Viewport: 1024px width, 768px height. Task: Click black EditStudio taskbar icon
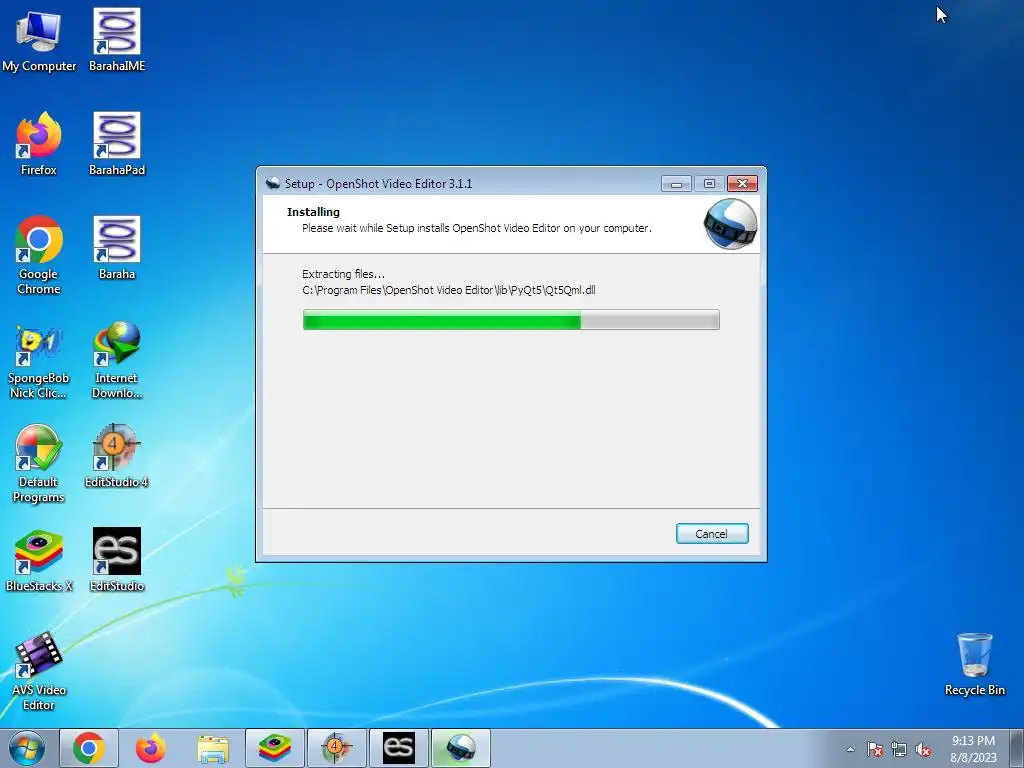tap(398, 748)
